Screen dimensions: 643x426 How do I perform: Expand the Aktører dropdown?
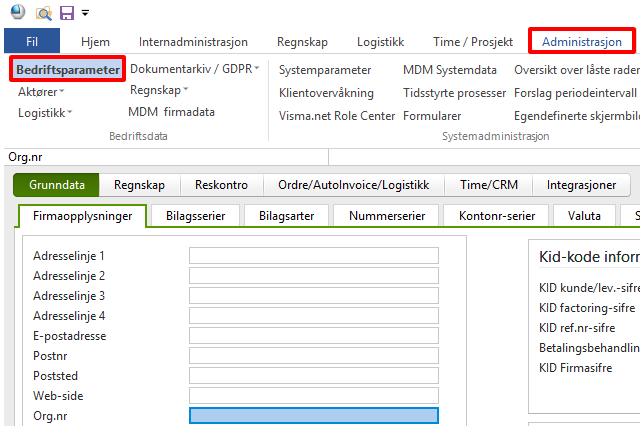point(41,92)
